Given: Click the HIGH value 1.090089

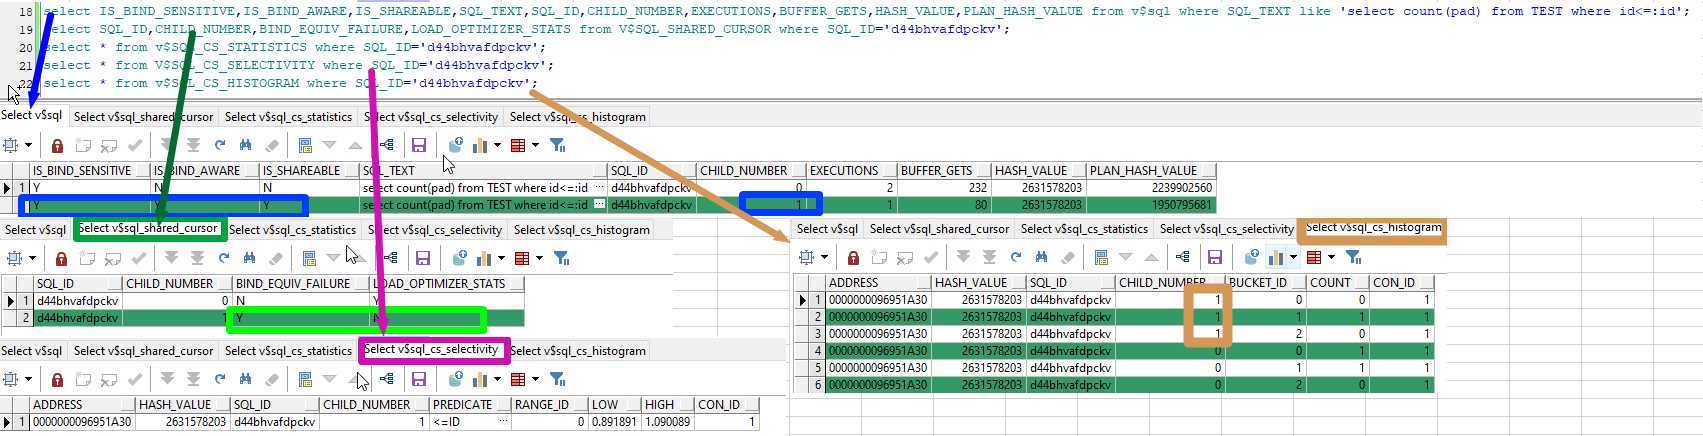Looking at the screenshot, I should [x=667, y=422].
